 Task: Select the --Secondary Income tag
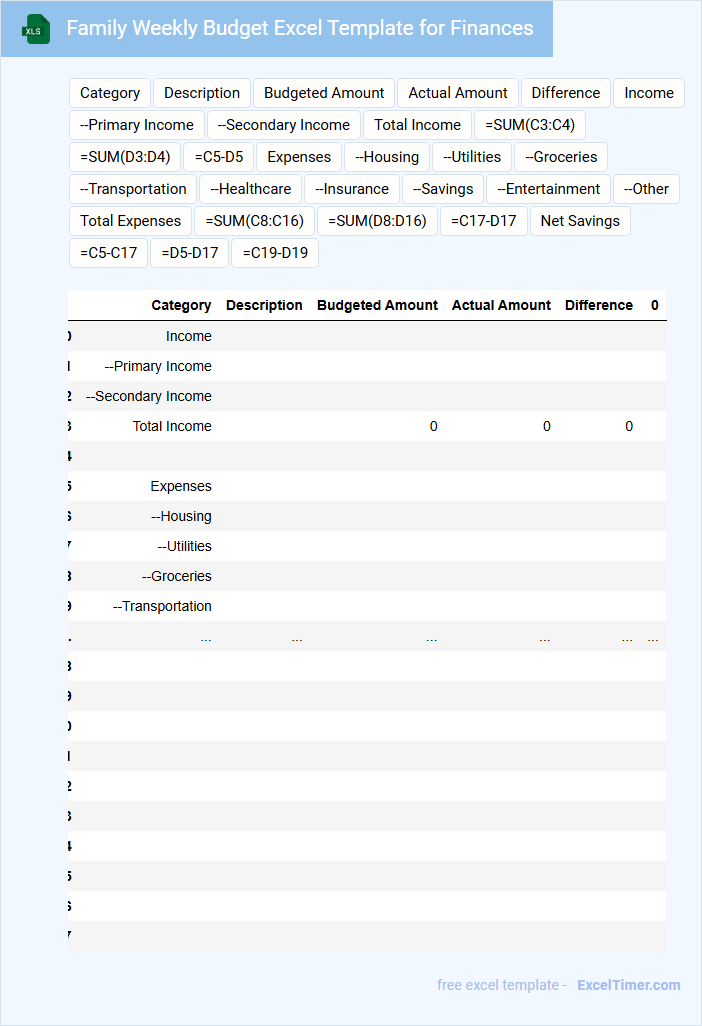pyautogui.click(x=283, y=125)
